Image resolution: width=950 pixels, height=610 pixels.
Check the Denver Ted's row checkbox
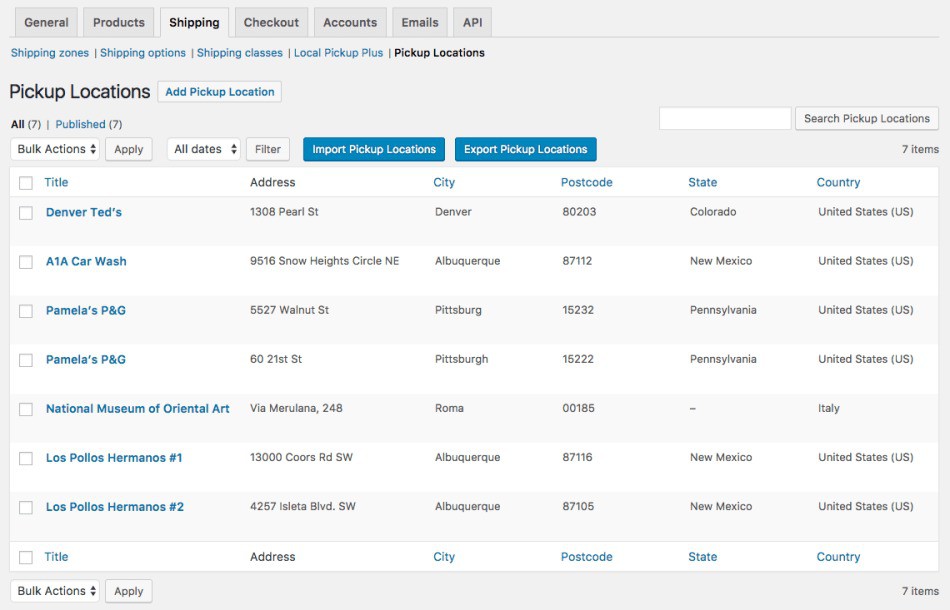[26, 213]
